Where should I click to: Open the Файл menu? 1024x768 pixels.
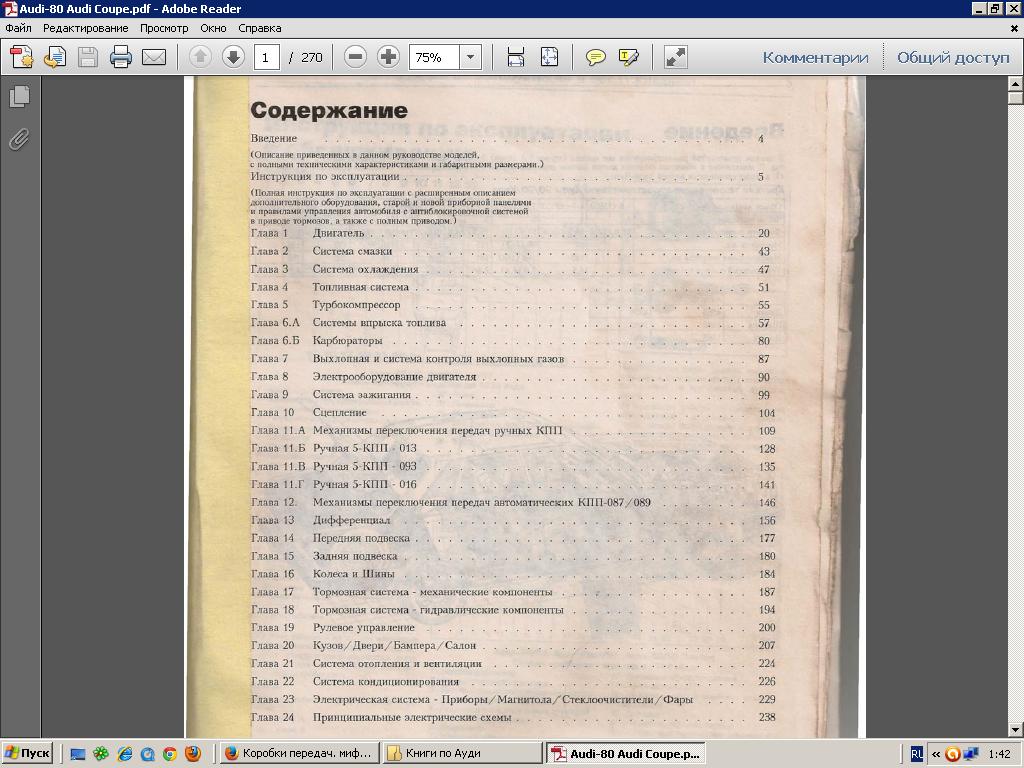[18, 28]
